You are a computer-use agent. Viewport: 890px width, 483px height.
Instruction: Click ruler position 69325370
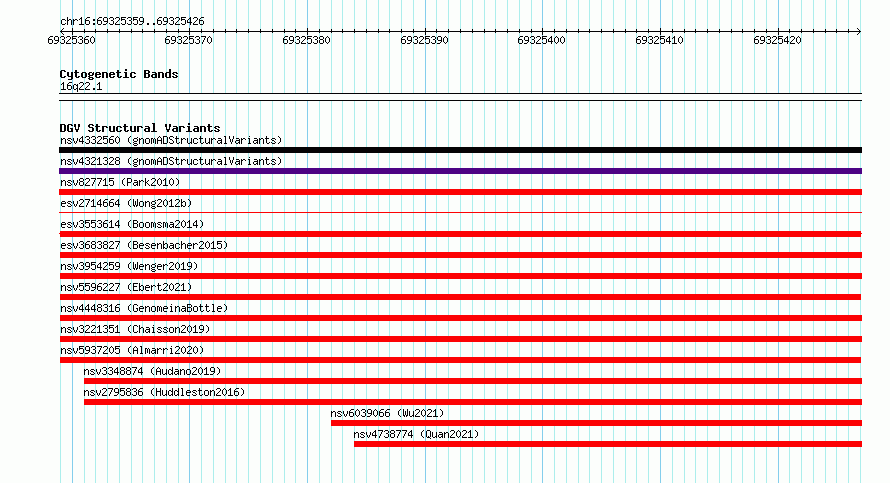tap(188, 40)
